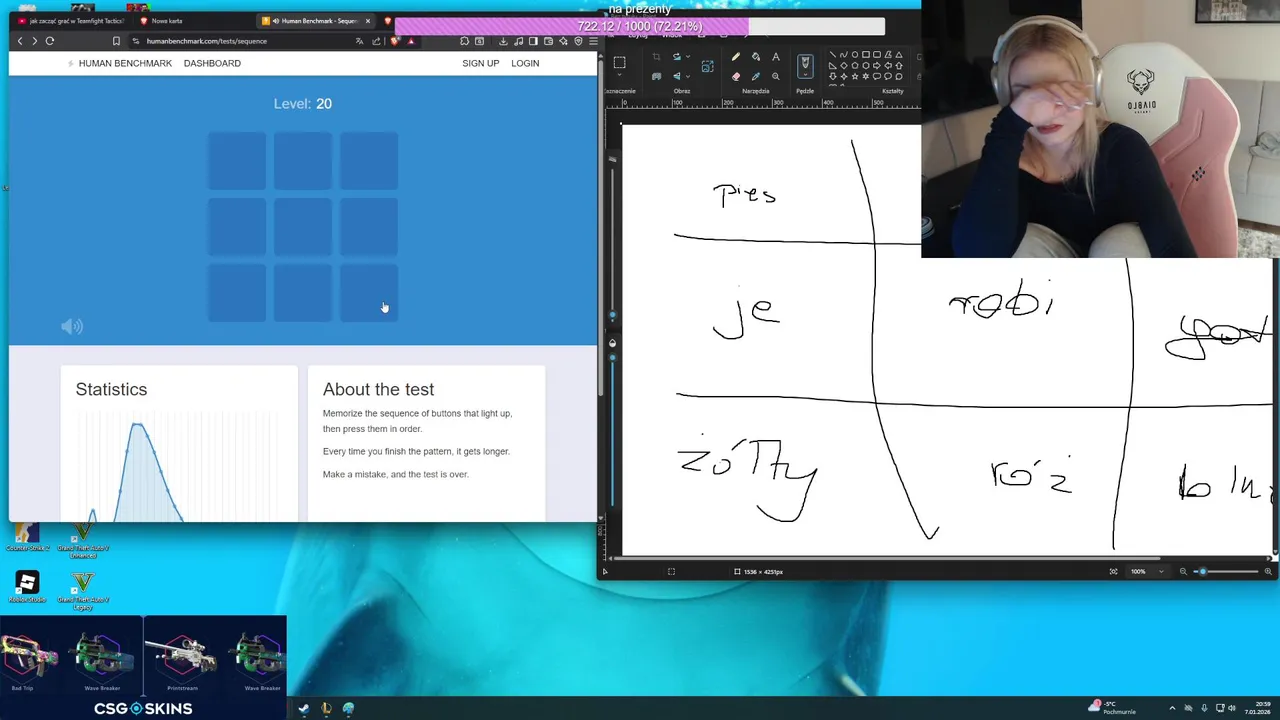Click the Paint zoom slider handle
1280x720 pixels.
(x=1202, y=571)
